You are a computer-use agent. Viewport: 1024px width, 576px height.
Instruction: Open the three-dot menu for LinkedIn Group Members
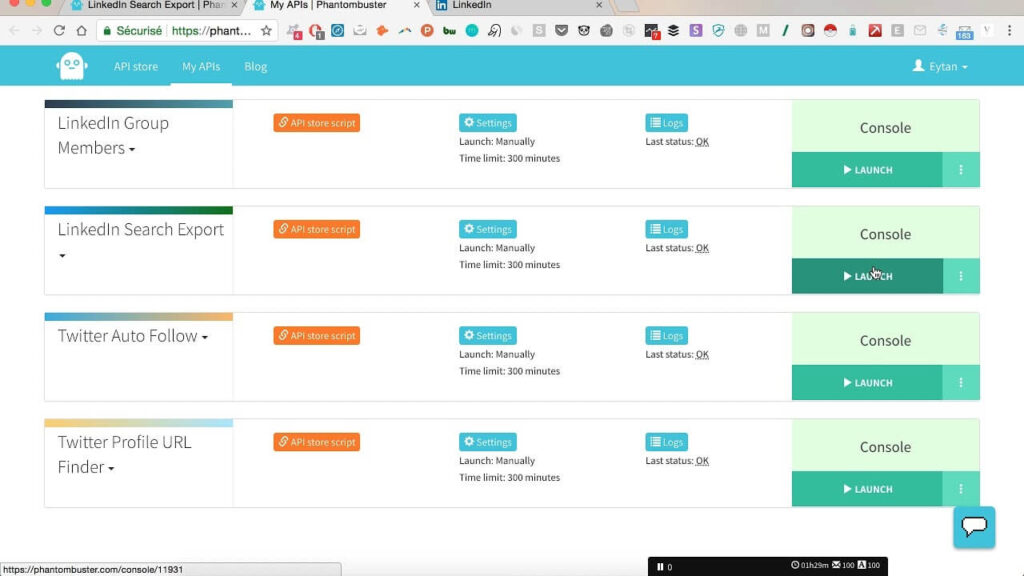pyautogui.click(x=961, y=170)
